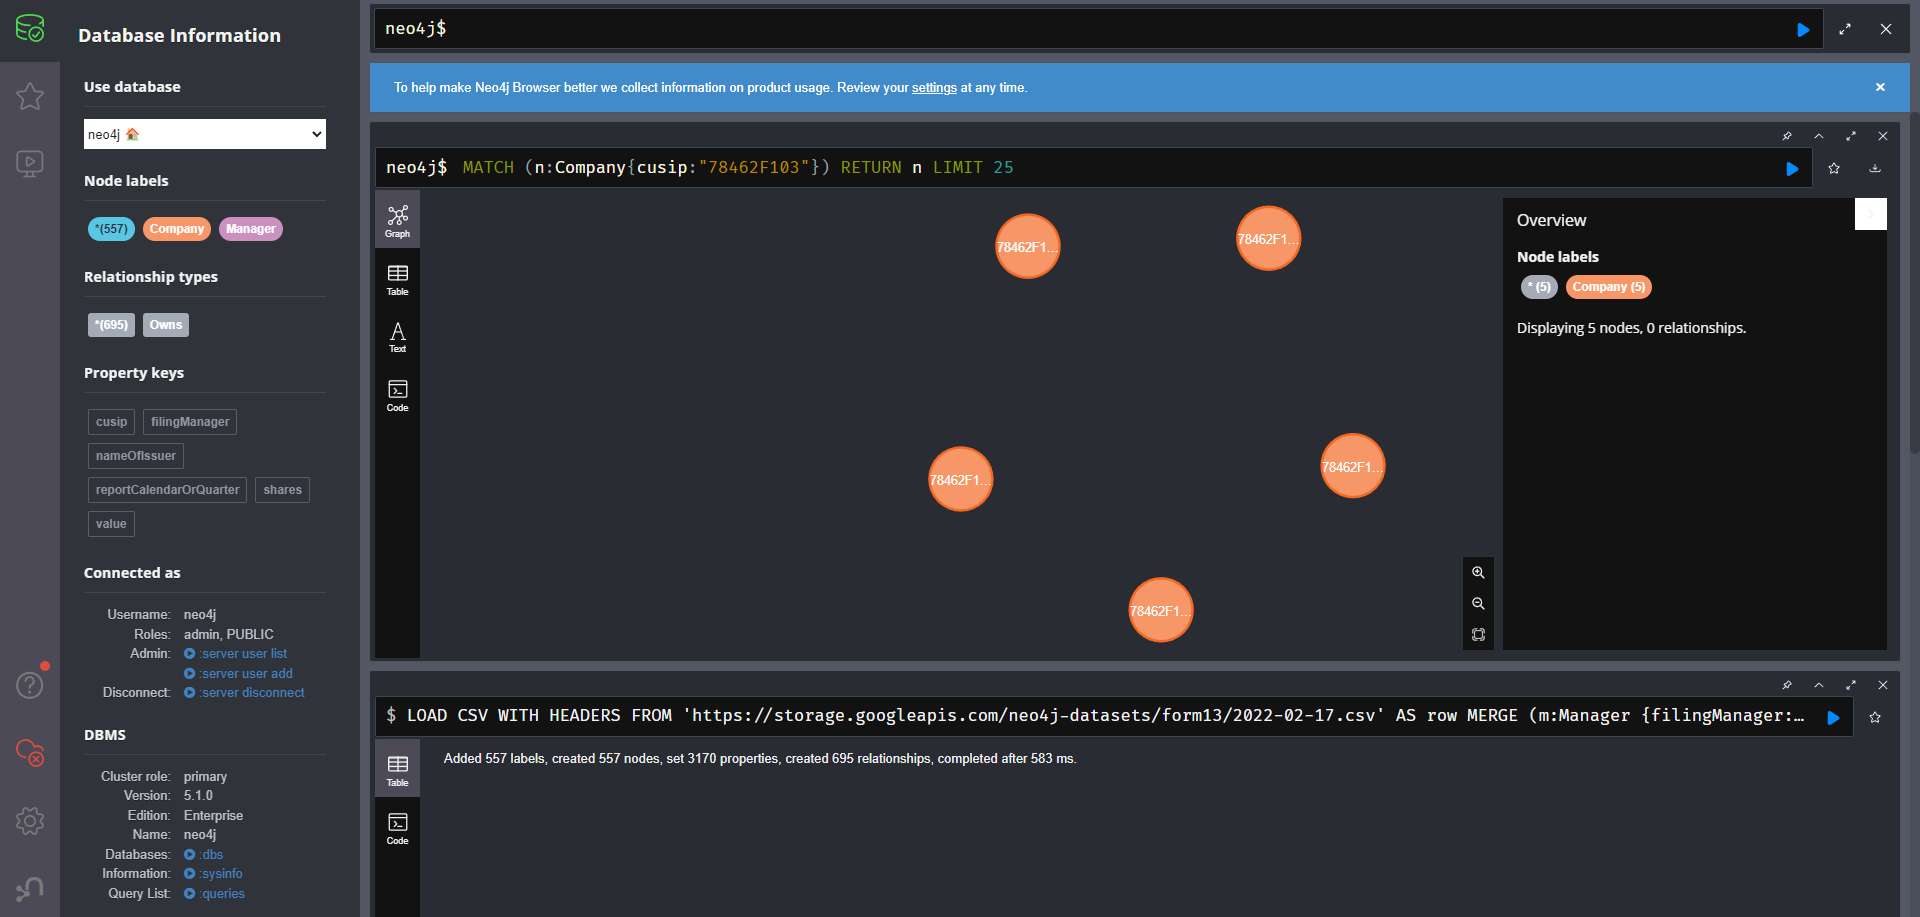Run the :server disconnect command
The image size is (1920, 917).
click(x=245, y=693)
